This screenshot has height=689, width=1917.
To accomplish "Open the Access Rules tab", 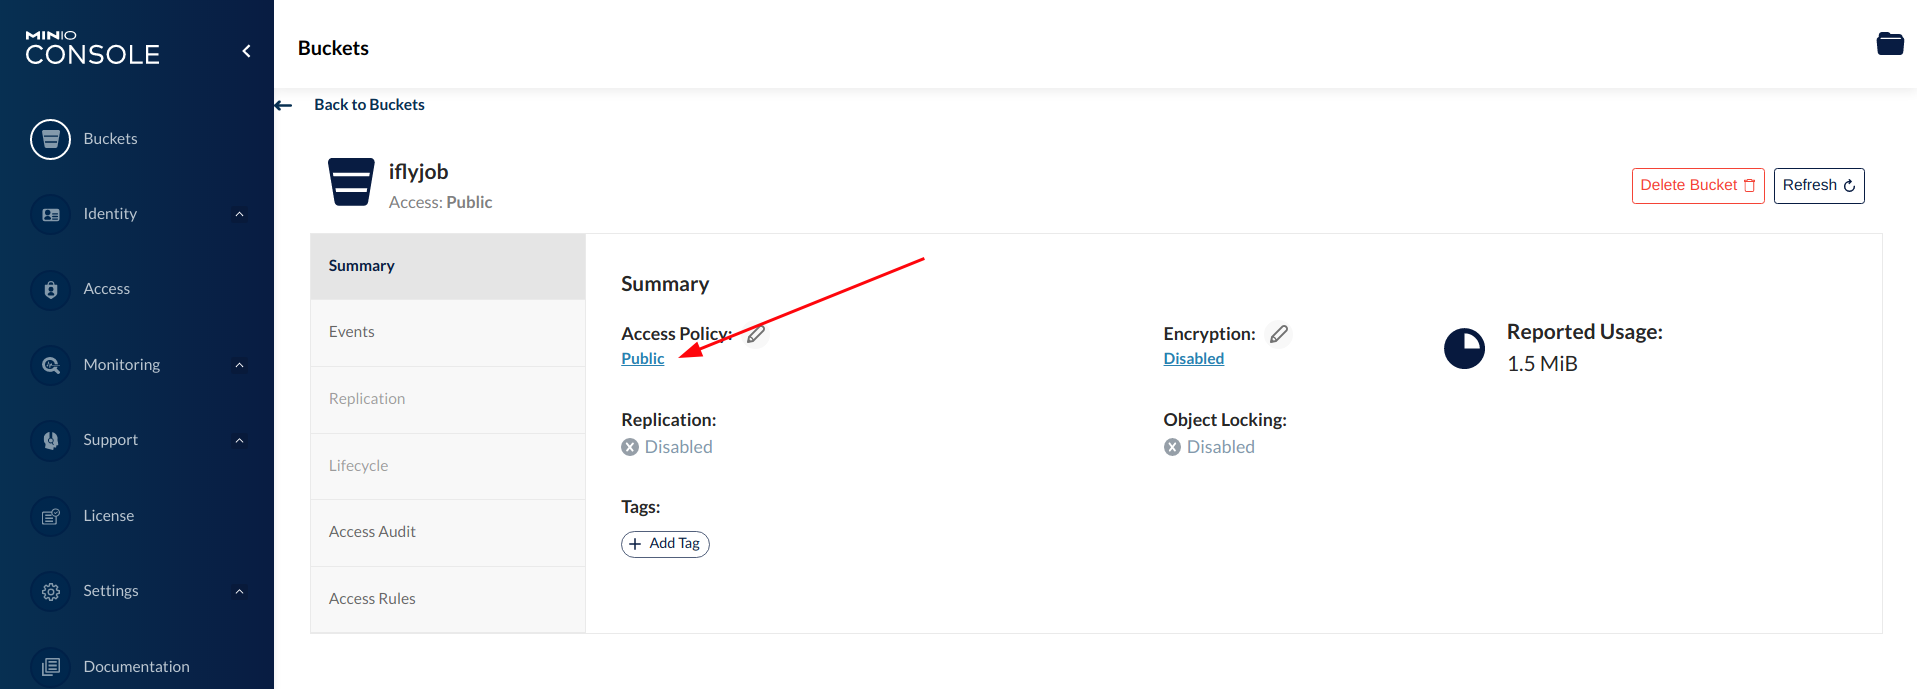I will click(372, 599).
